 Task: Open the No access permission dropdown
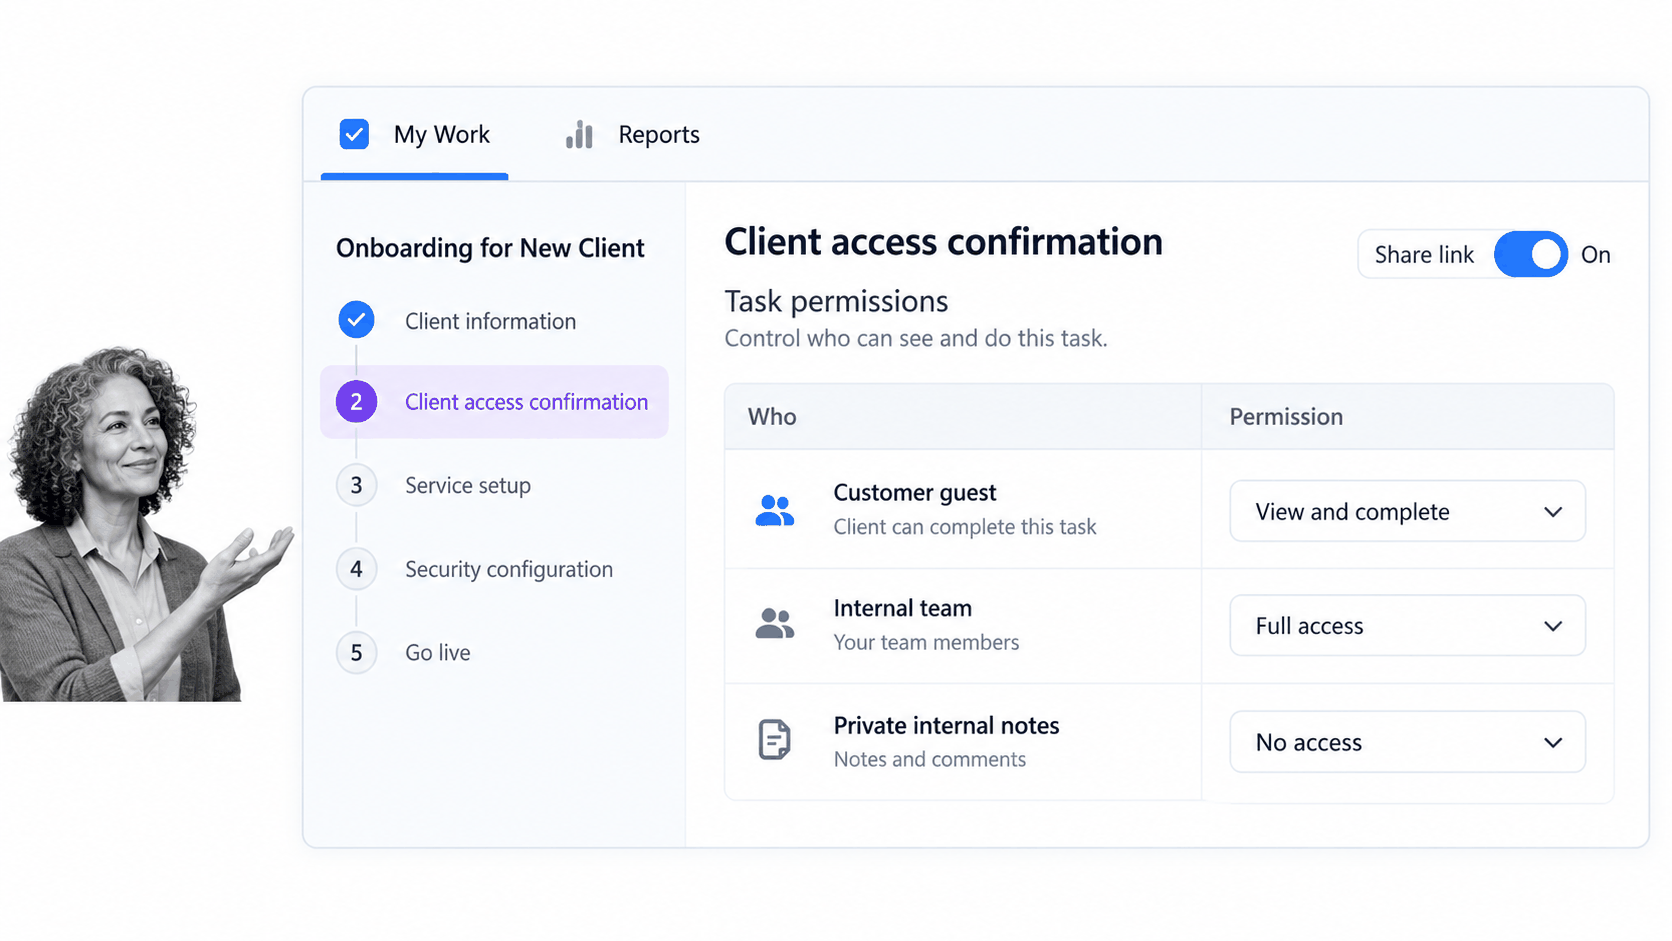click(1407, 742)
